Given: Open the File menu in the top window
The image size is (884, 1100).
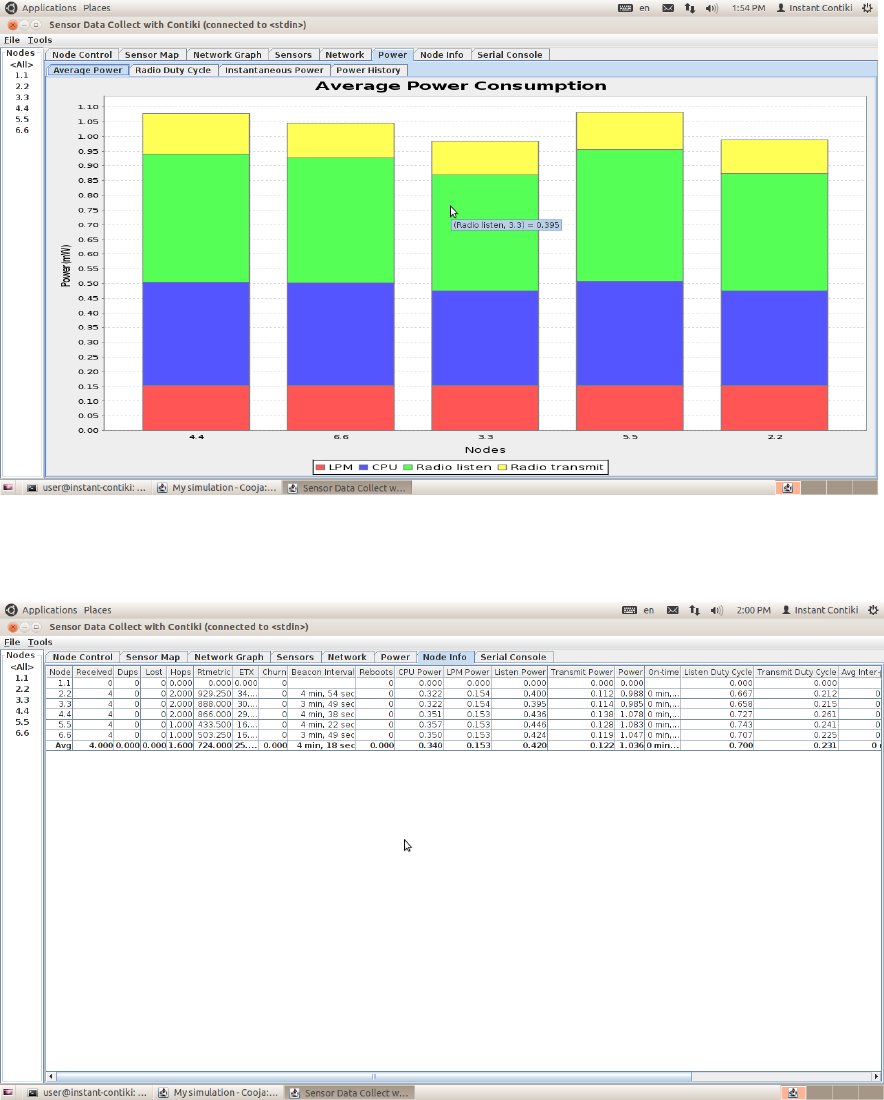Looking at the screenshot, I should [x=12, y=40].
